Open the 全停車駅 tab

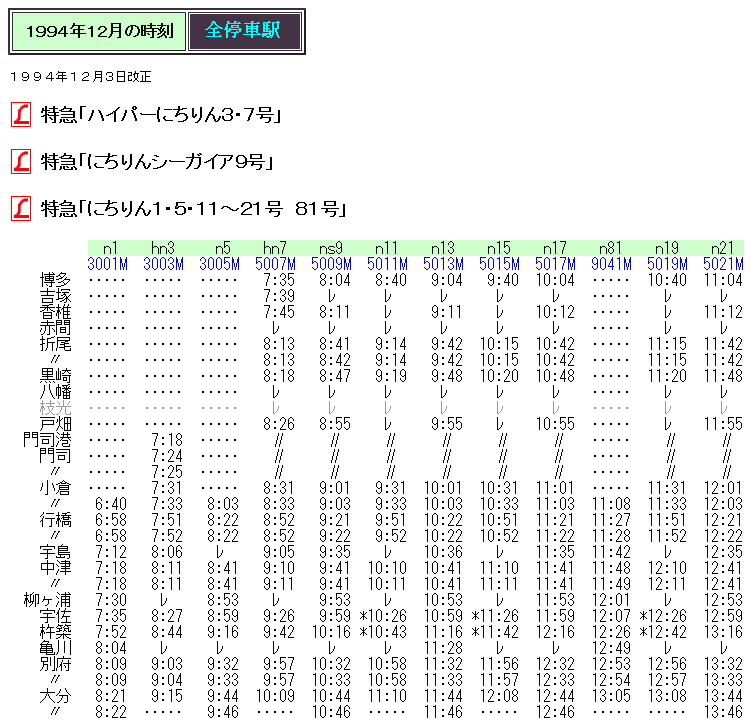point(243,31)
